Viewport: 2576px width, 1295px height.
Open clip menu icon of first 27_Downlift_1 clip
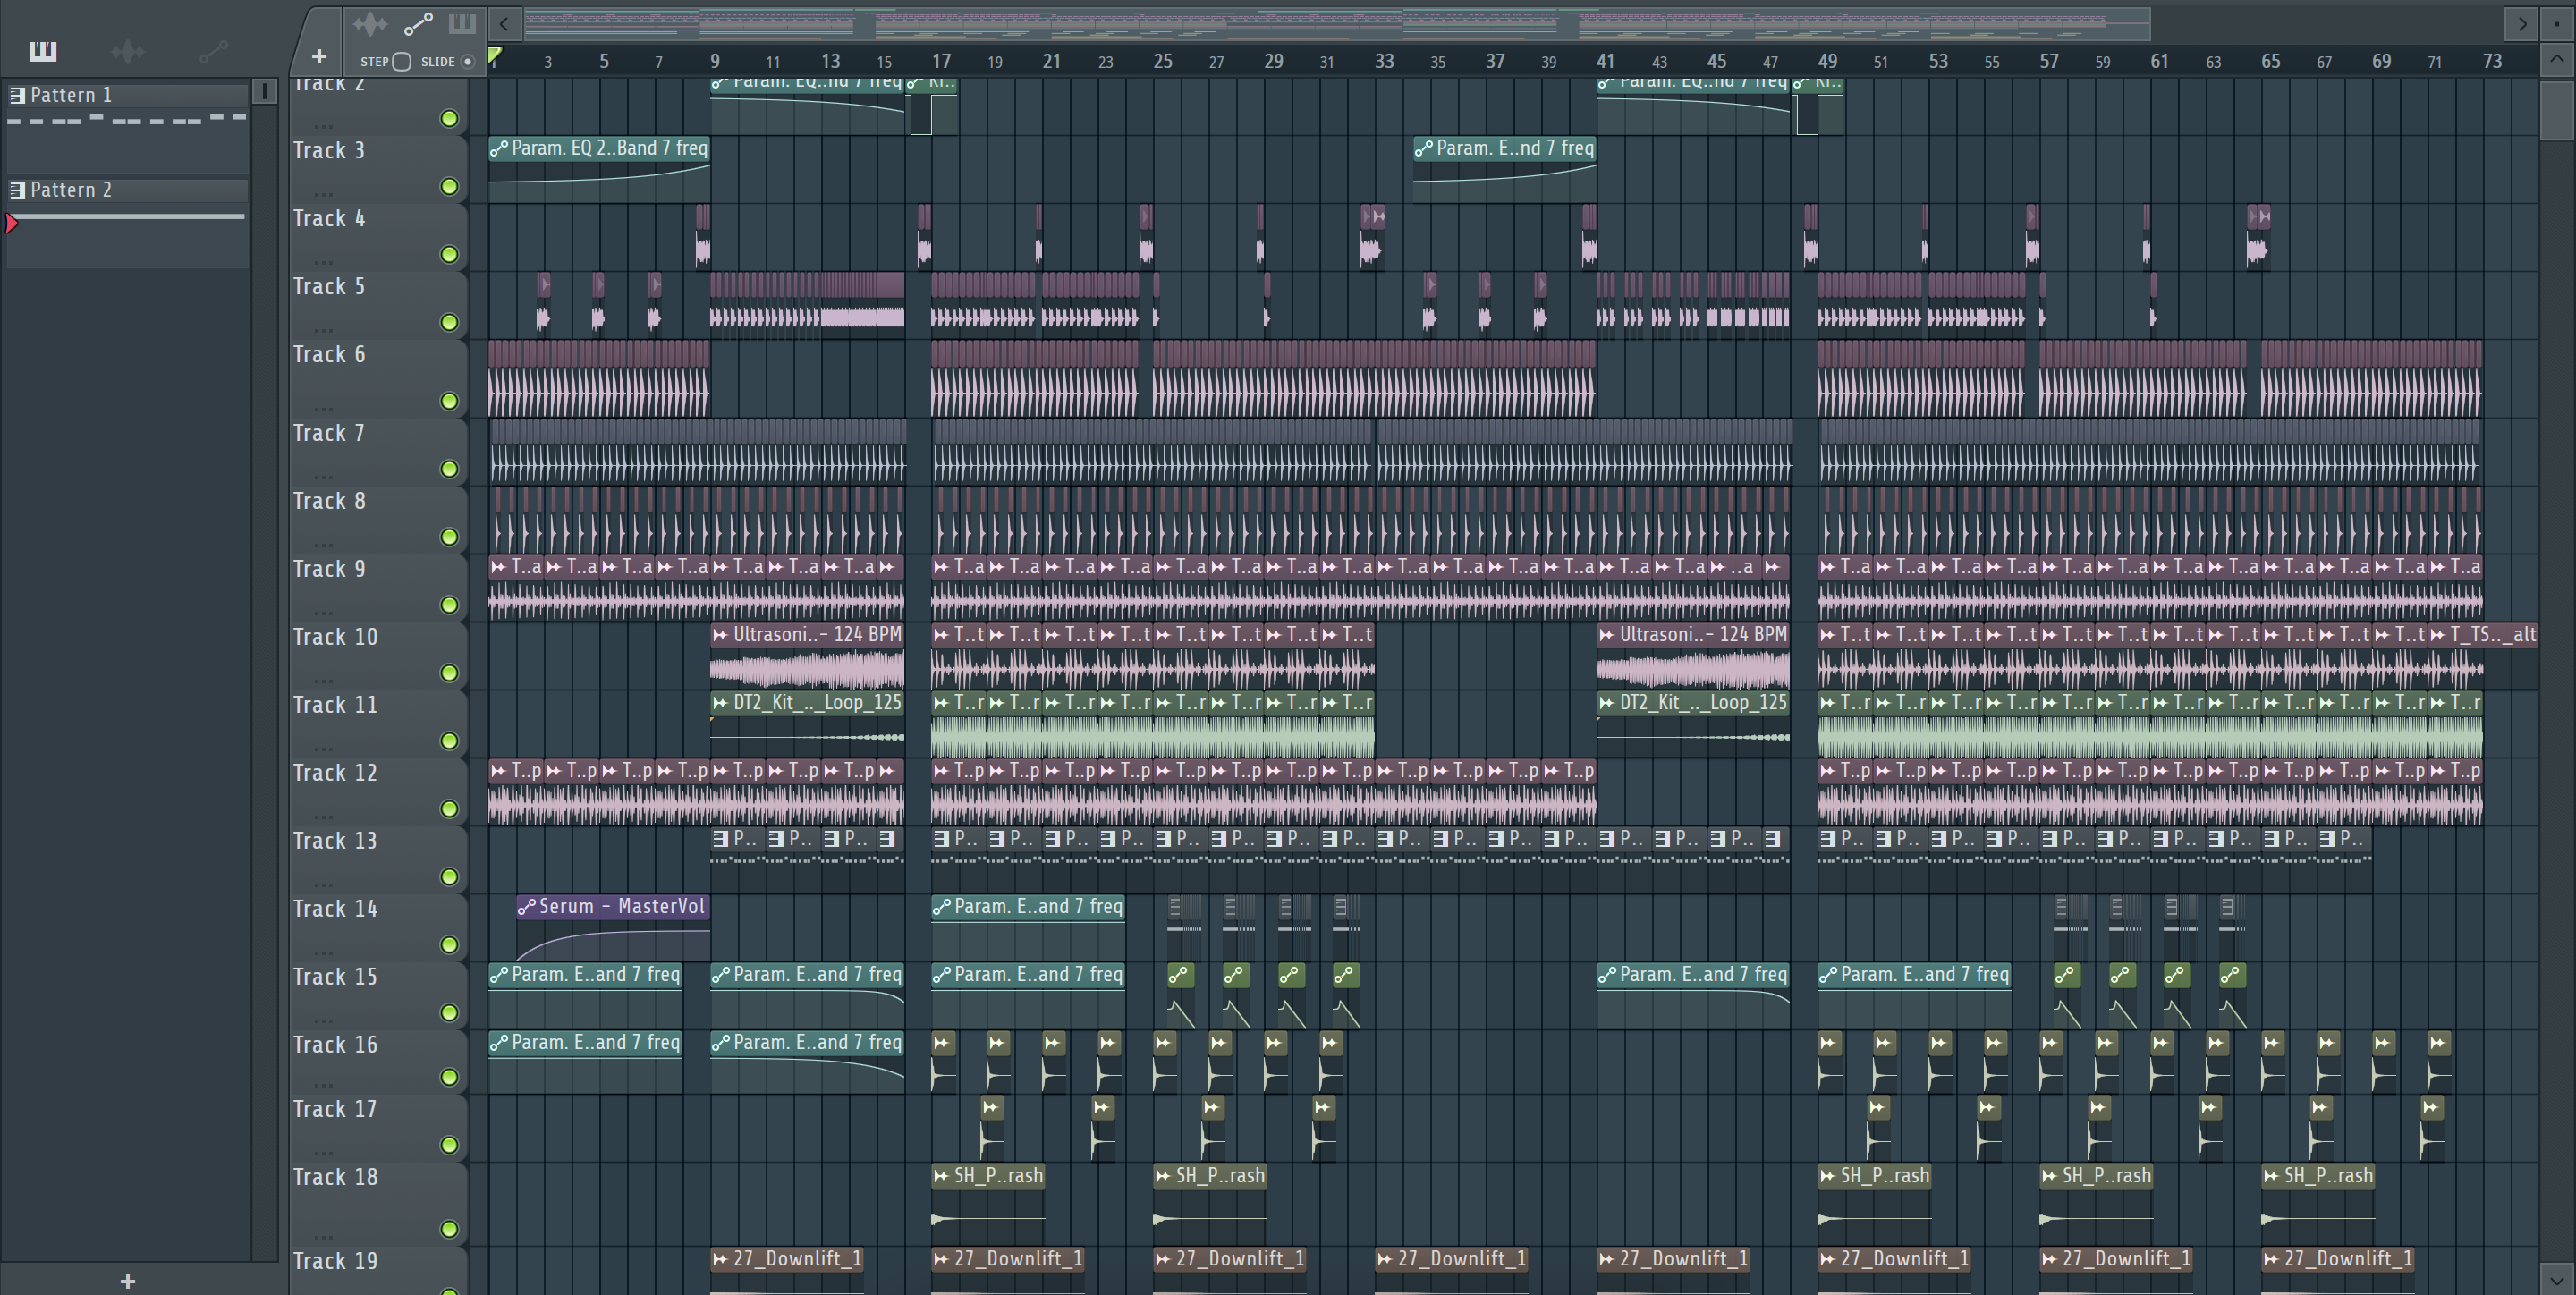[720, 1259]
